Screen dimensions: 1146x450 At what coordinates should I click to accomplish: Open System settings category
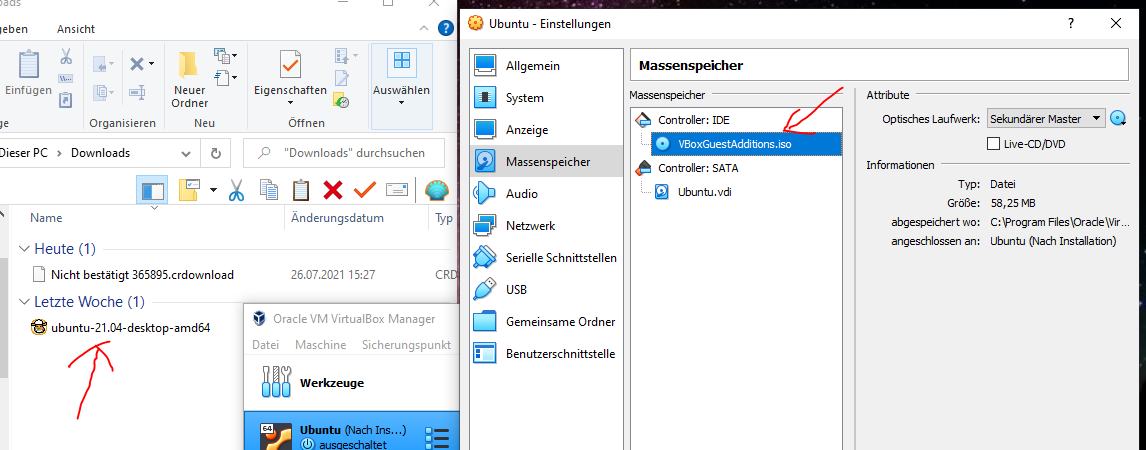click(547, 98)
